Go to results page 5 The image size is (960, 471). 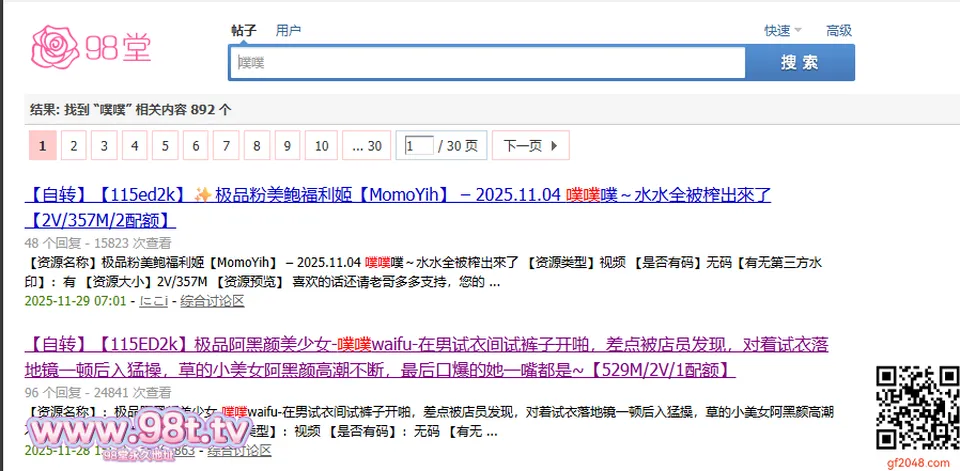(x=165, y=146)
